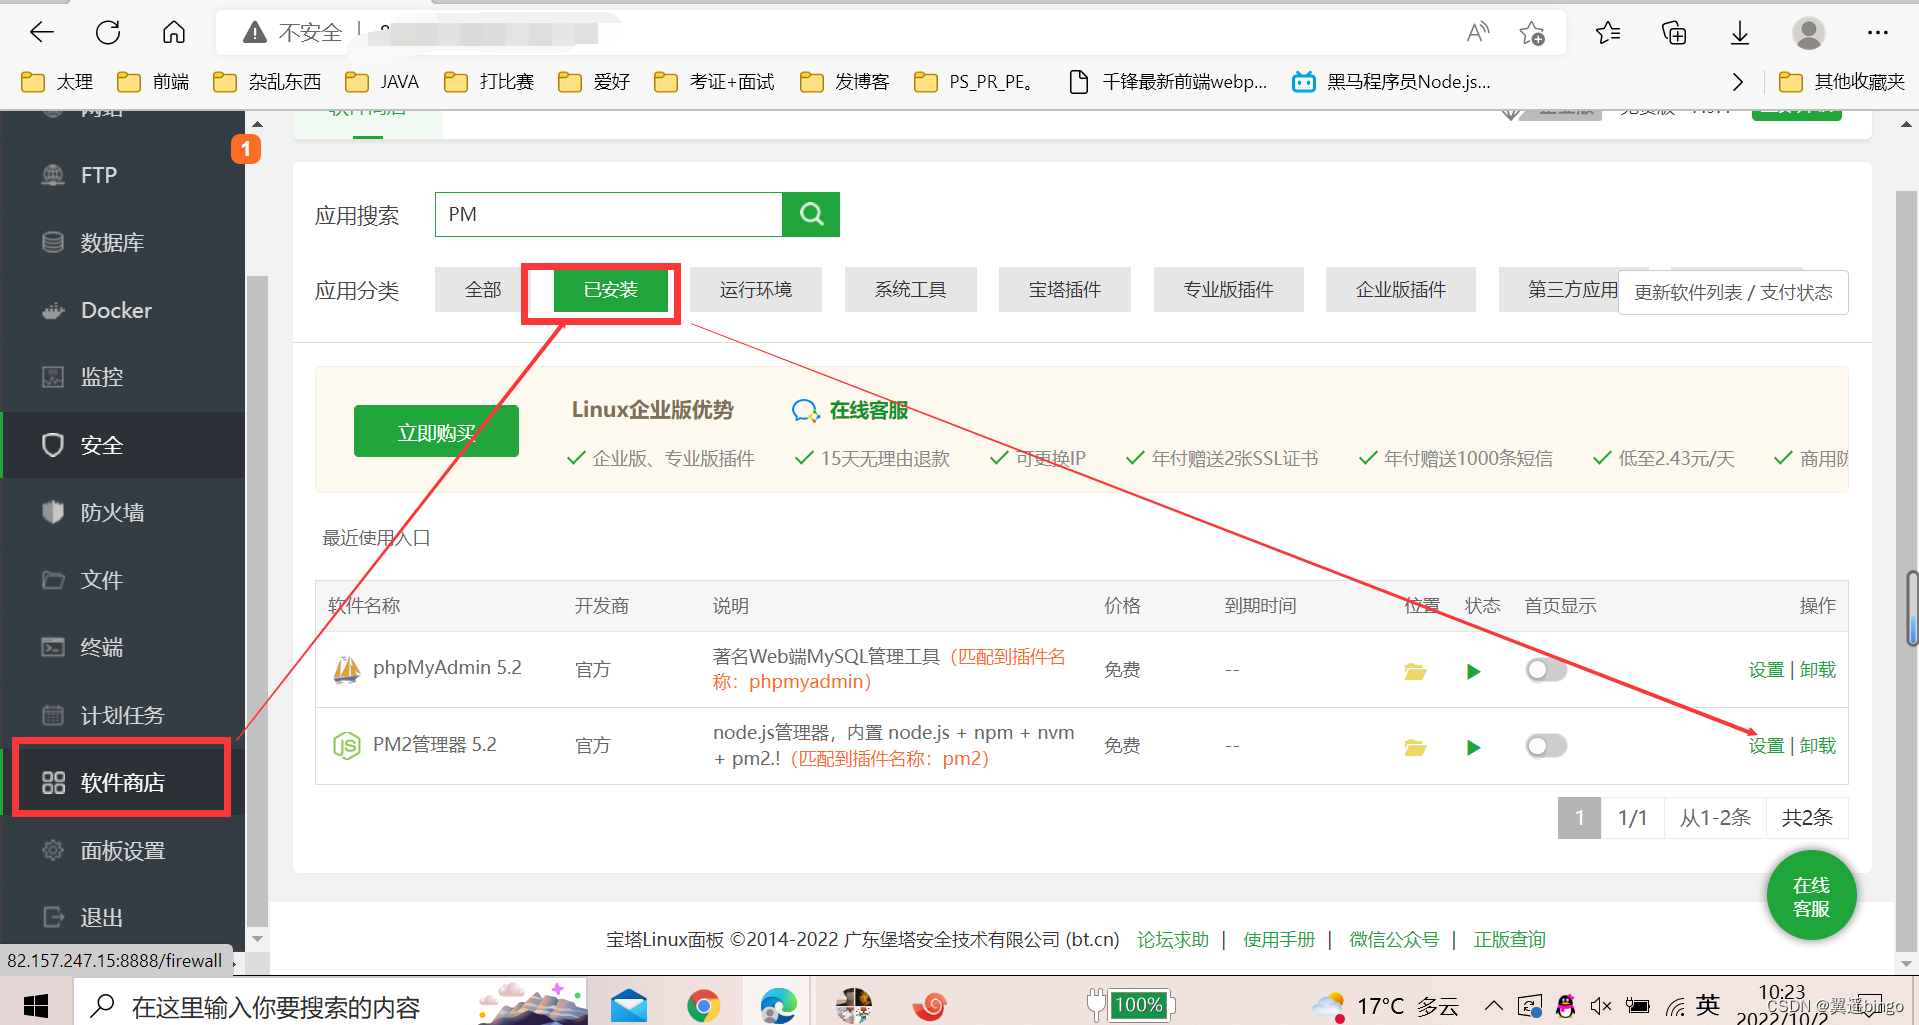This screenshot has height=1025, width=1919.
Task: Focus the 应用搜索 input field
Action: click(608, 214)
